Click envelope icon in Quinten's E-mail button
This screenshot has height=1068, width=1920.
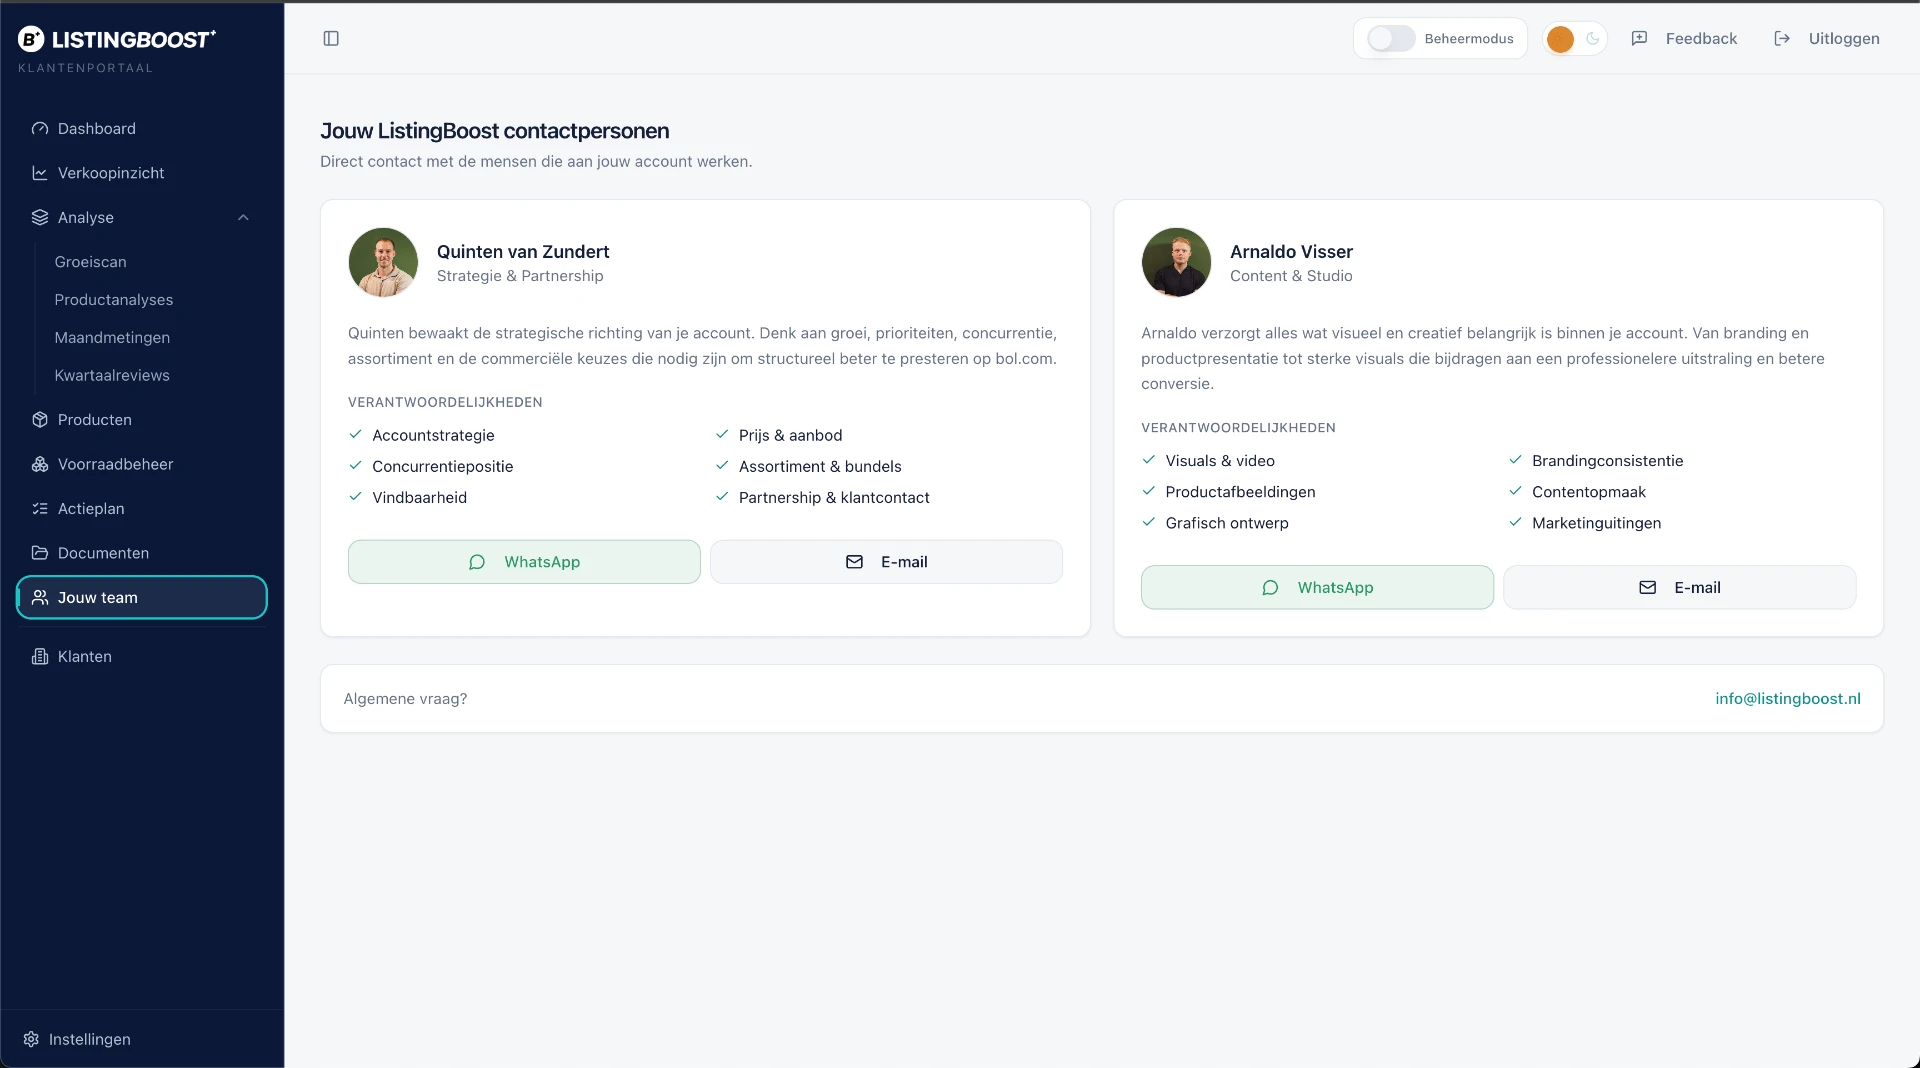854,562
